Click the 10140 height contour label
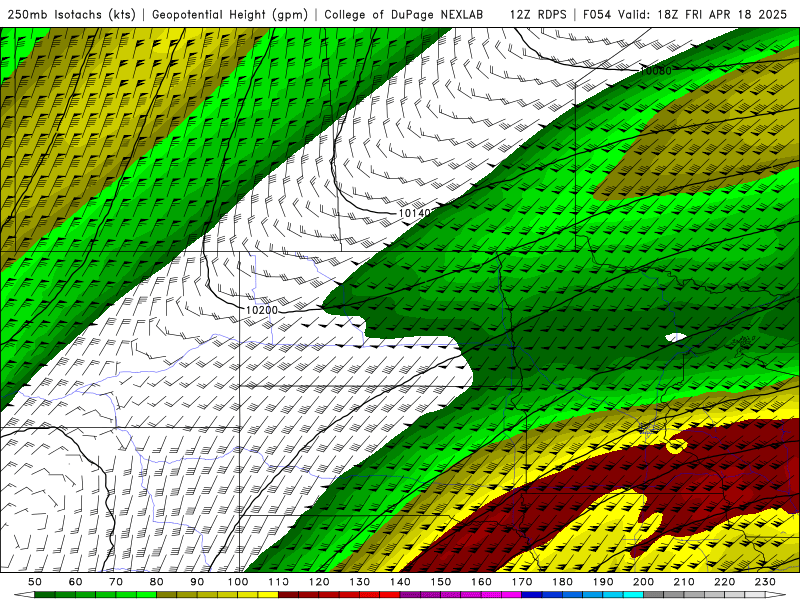 coord(416,213)
